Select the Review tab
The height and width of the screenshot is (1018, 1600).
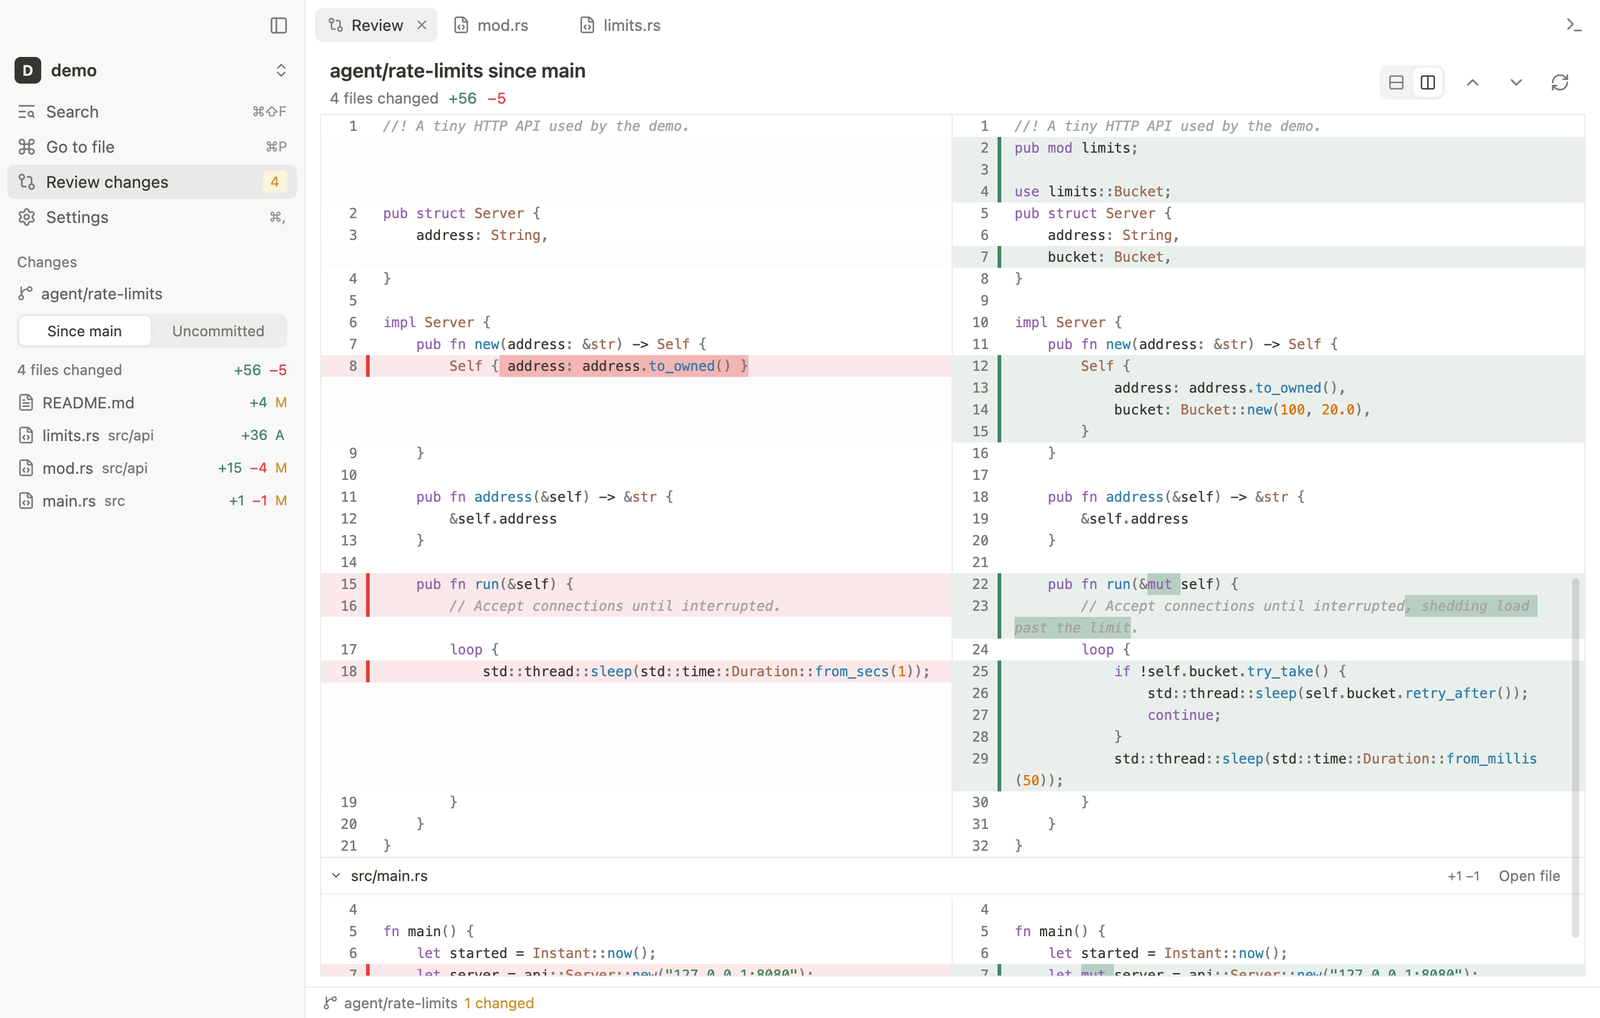pos(376,25)
